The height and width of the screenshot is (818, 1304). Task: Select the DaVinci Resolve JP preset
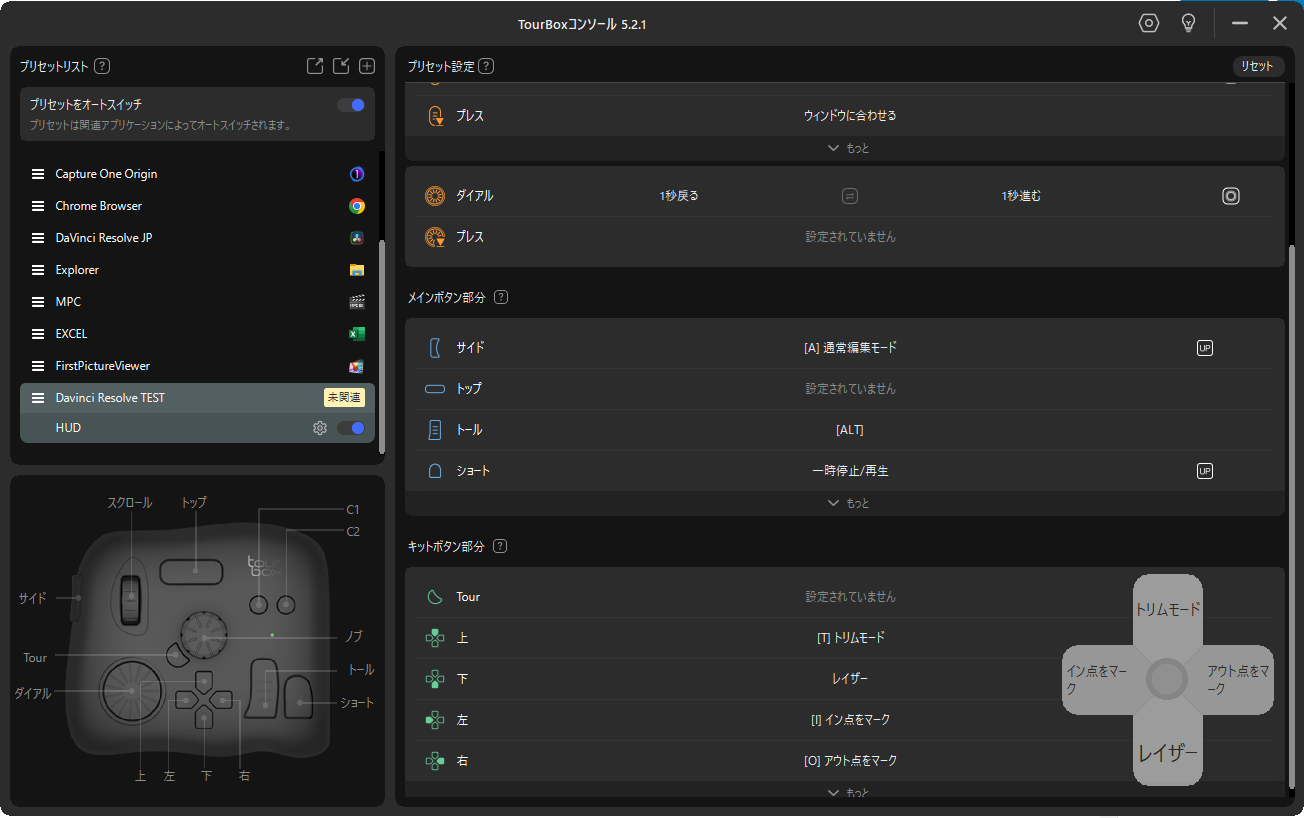pyautogui.click(x=104, y=238)
